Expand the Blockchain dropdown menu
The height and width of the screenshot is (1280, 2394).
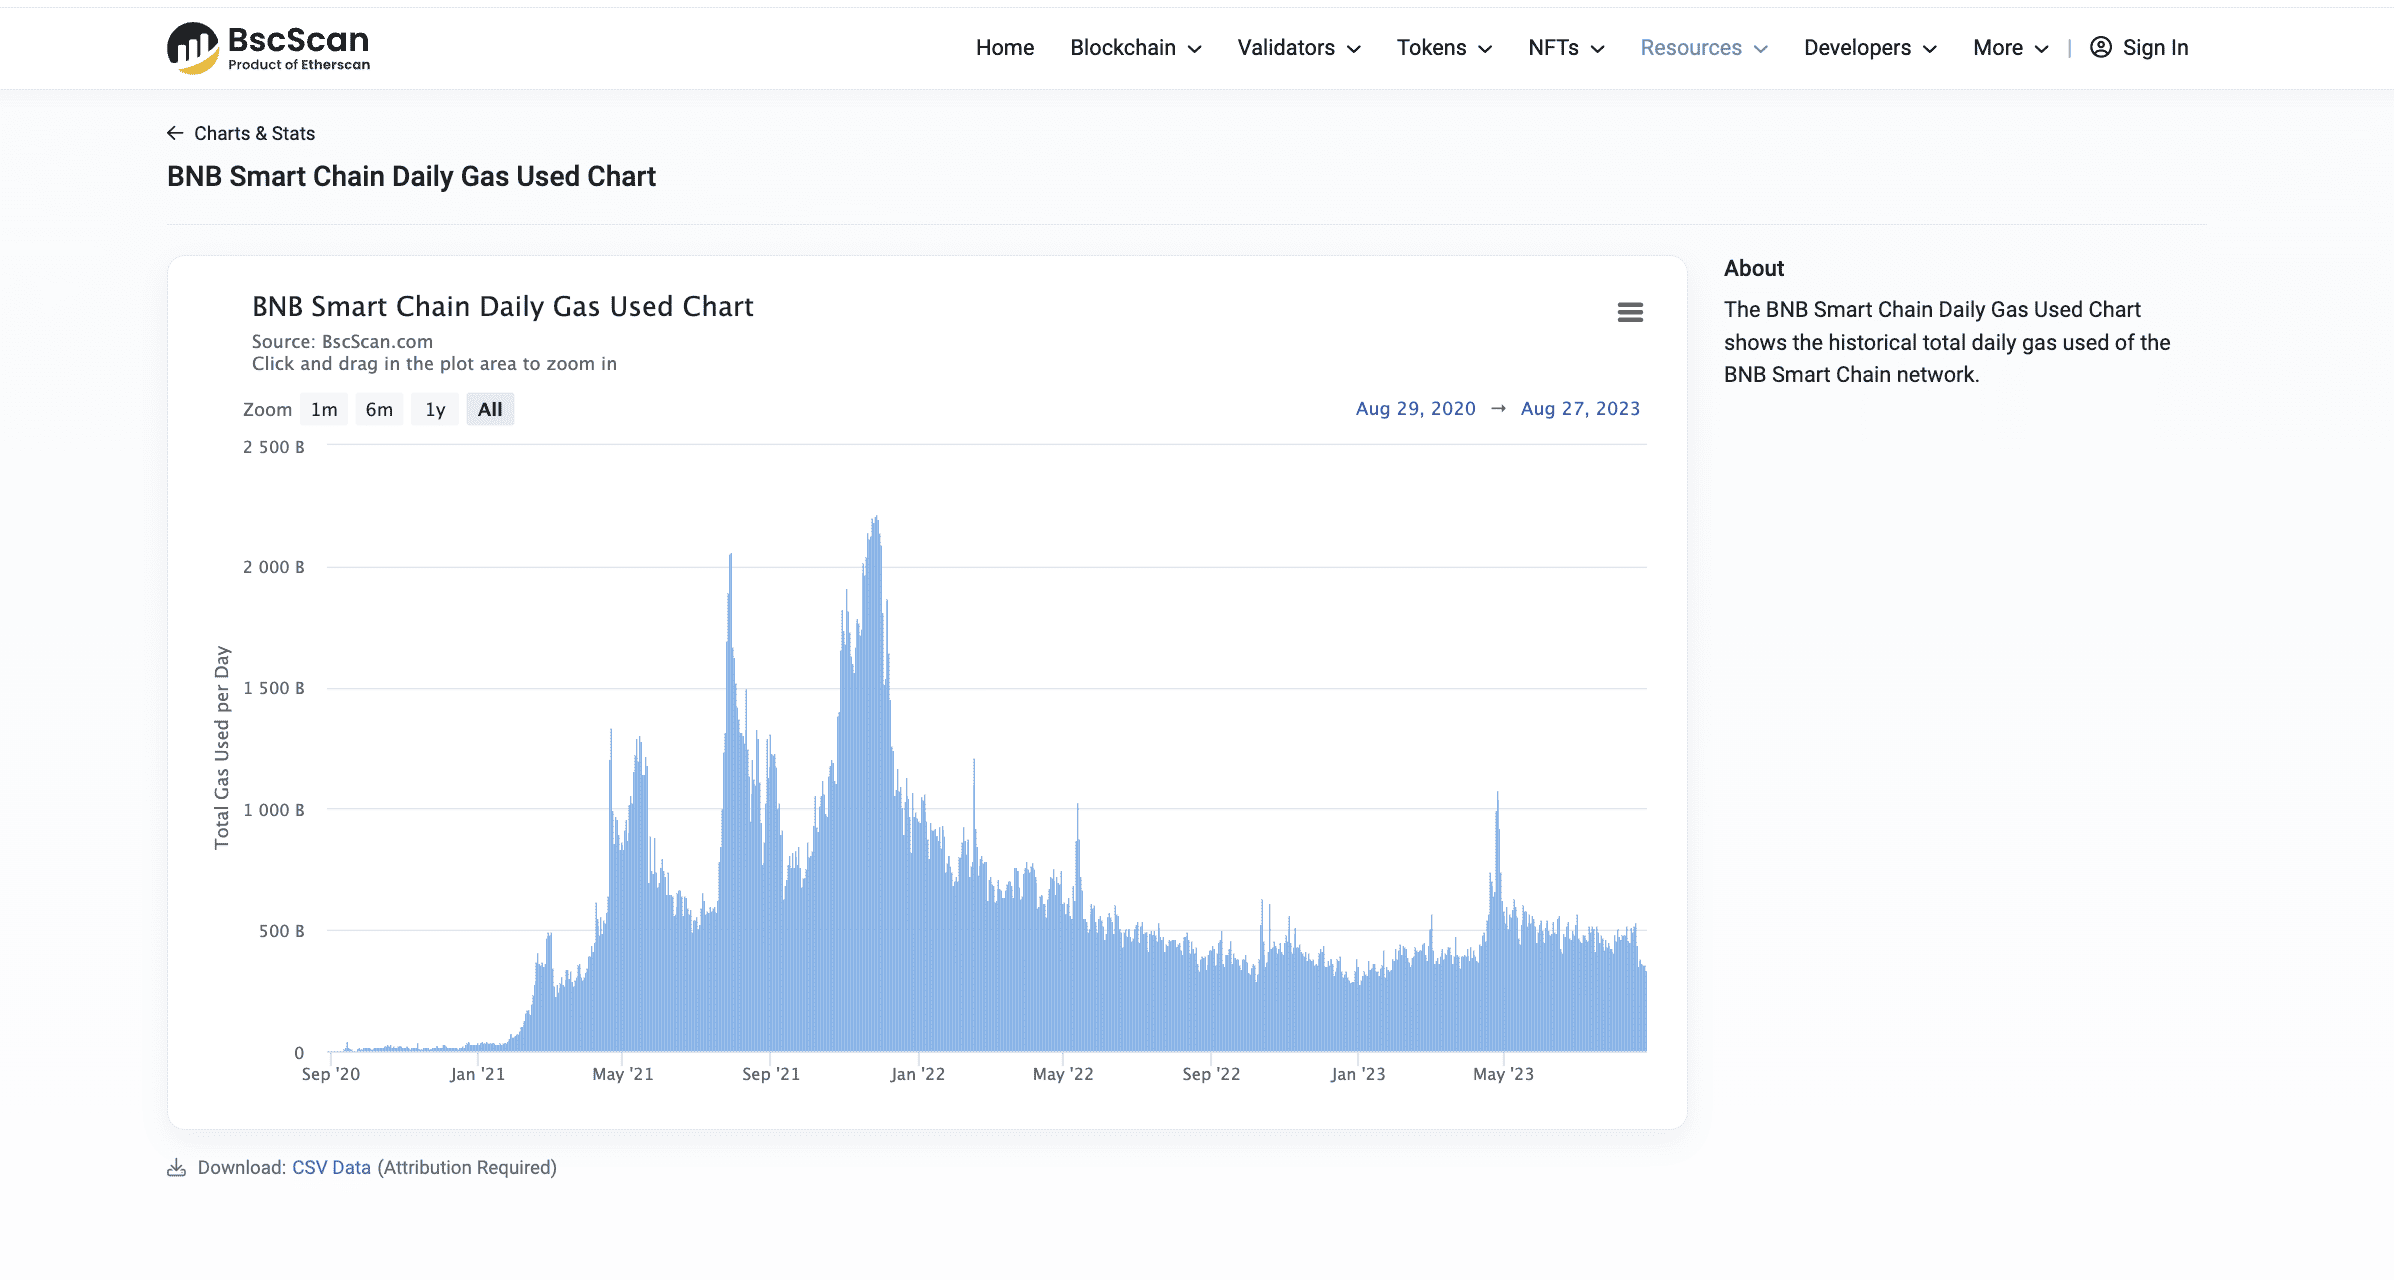pyautogui.click(x=1135, y=47)
